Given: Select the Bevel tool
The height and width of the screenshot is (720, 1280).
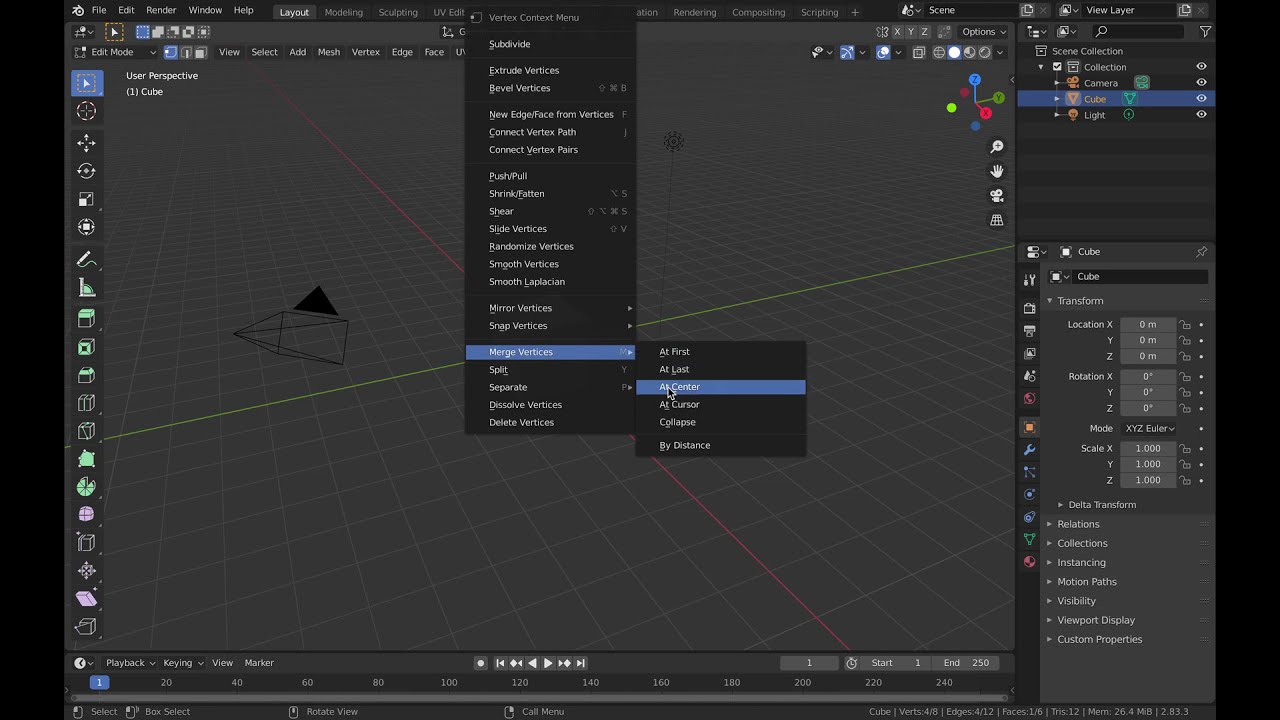Looking at the screenshot, I should 86,375.
